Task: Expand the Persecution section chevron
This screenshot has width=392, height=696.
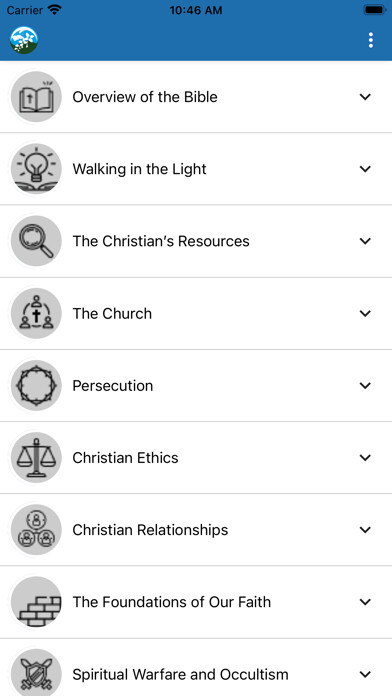Action: click(x=365, y=385)
